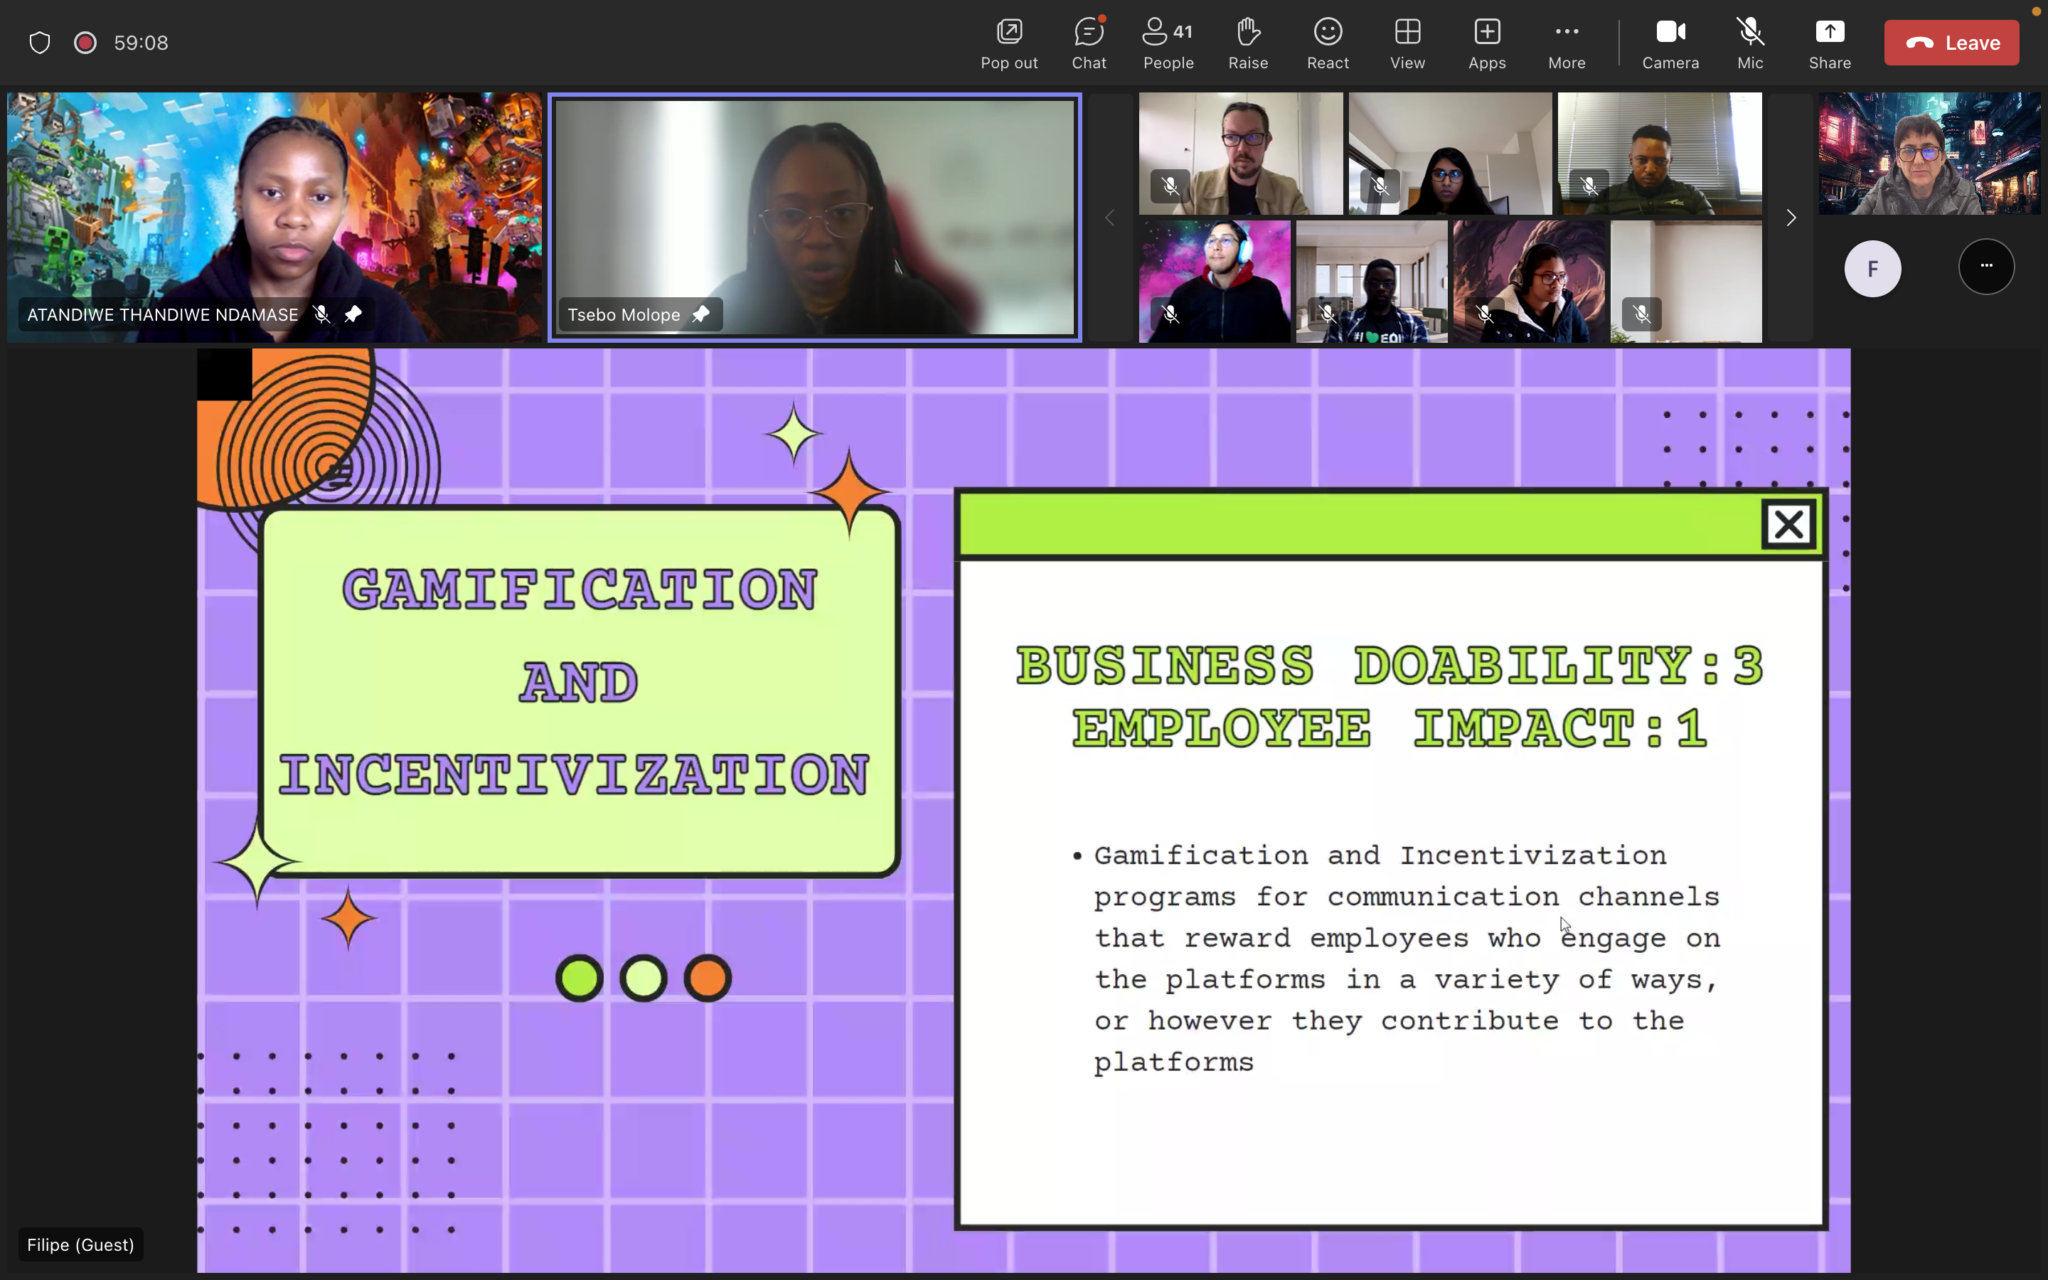Viewport: 2048px width, 1280px height.
Task: Open the People list
Action: click(1166, 42)
